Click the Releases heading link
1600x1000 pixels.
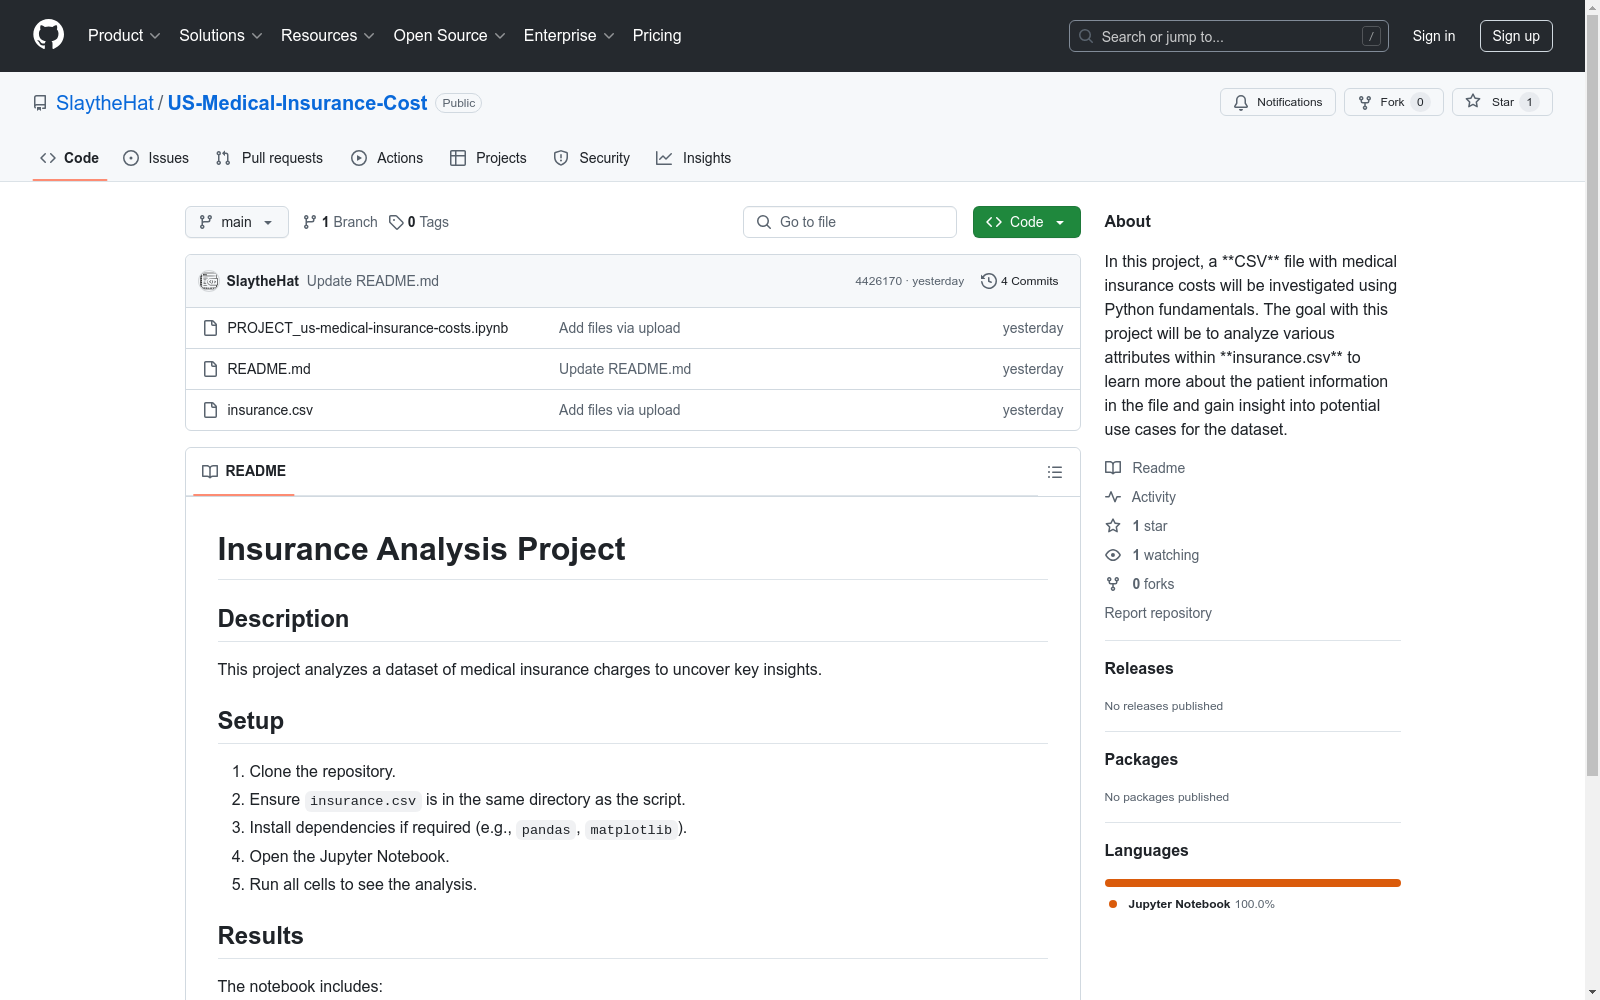coord(1139,668)
